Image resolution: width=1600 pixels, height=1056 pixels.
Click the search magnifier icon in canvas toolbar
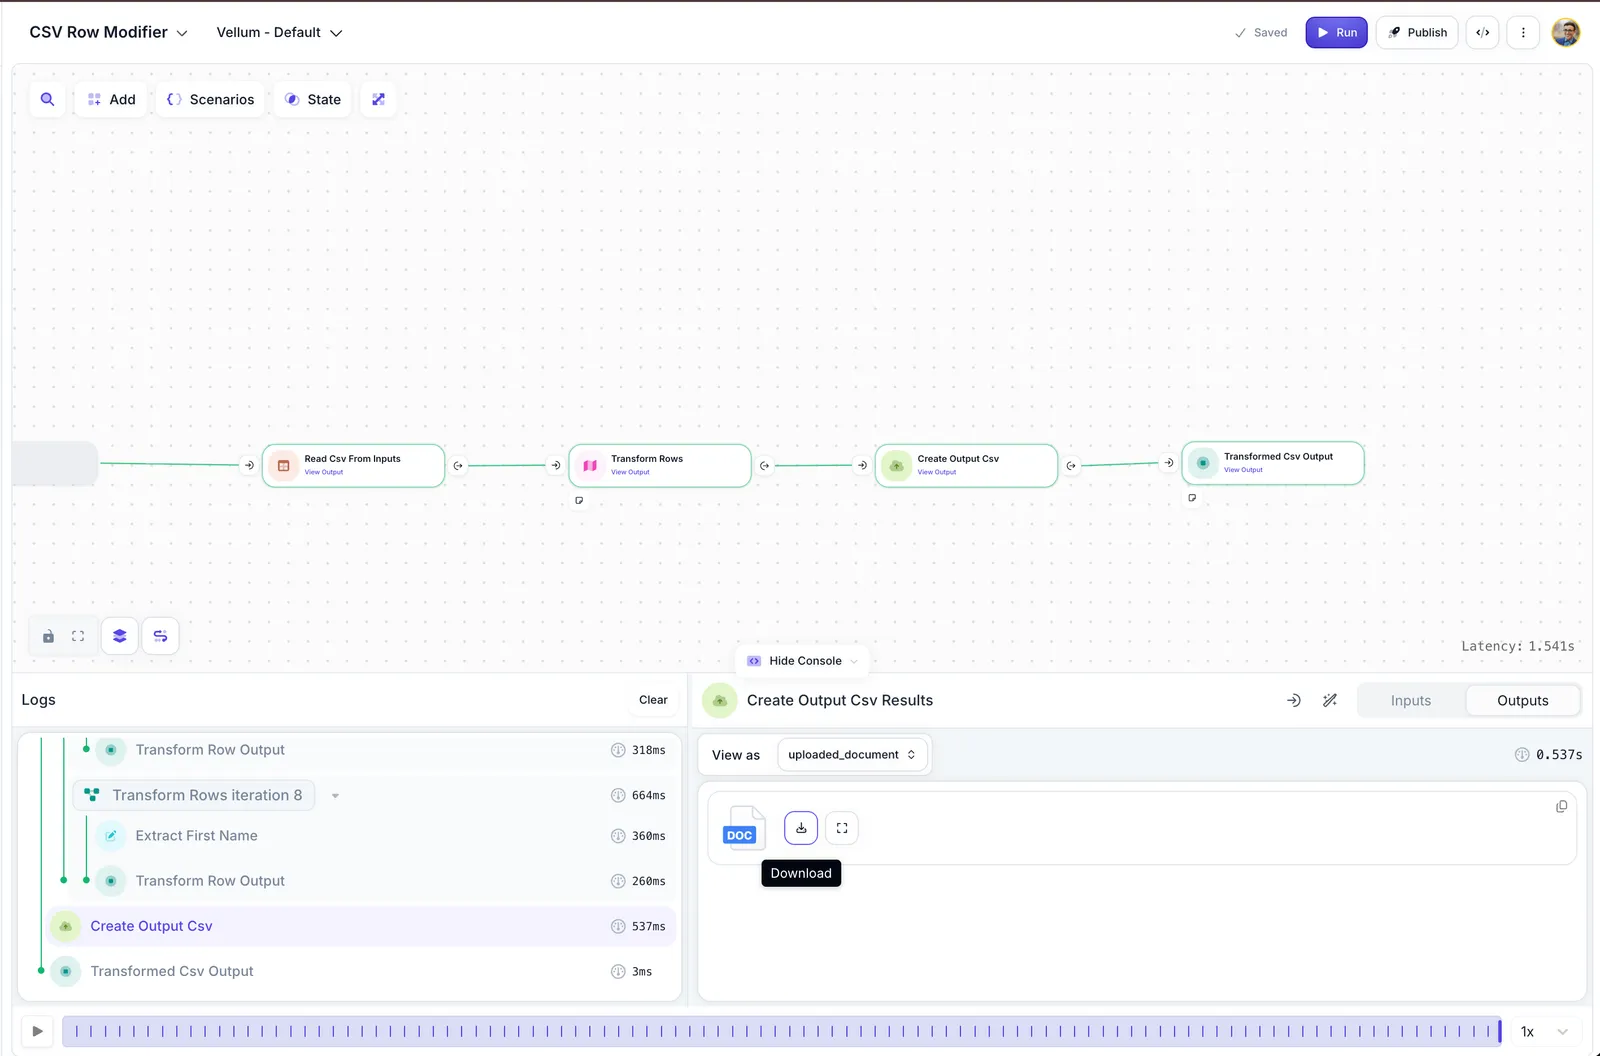point(47,99)
